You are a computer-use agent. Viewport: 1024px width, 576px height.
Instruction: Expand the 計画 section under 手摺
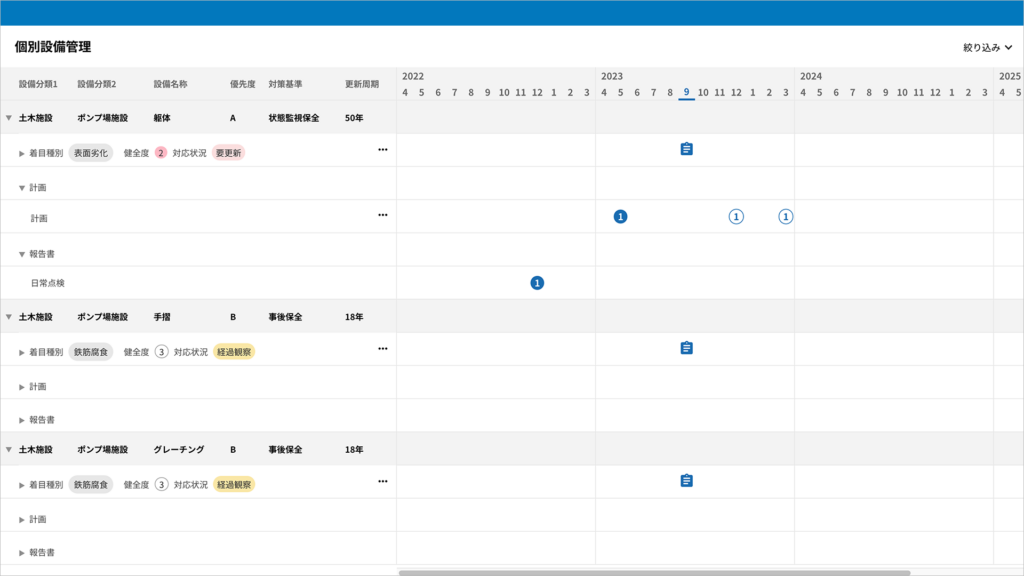(x=22, y=387)
